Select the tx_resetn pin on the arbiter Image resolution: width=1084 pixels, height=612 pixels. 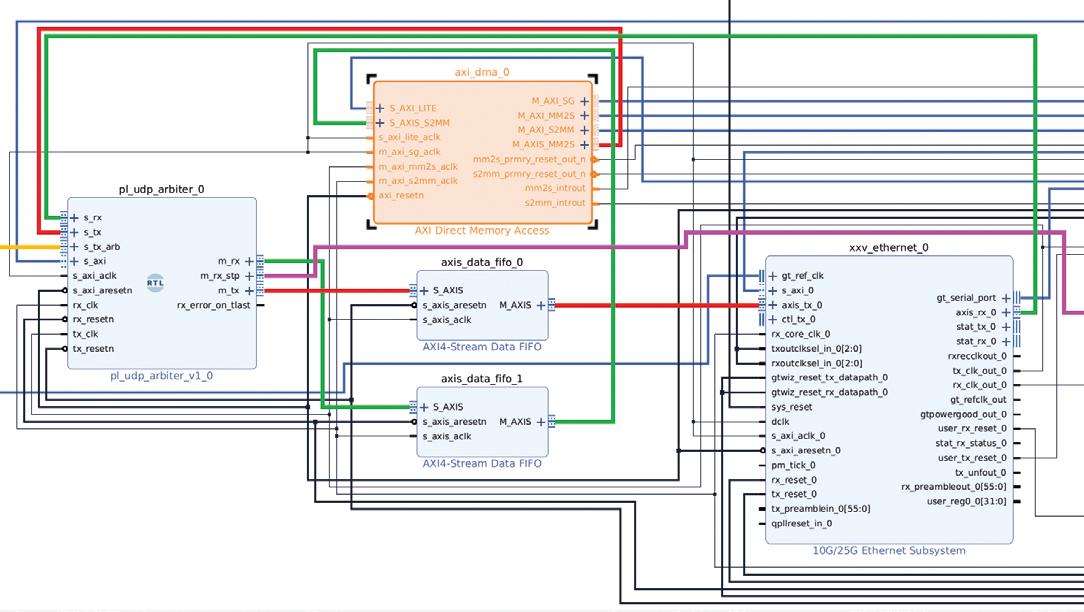tap(93, 349)
